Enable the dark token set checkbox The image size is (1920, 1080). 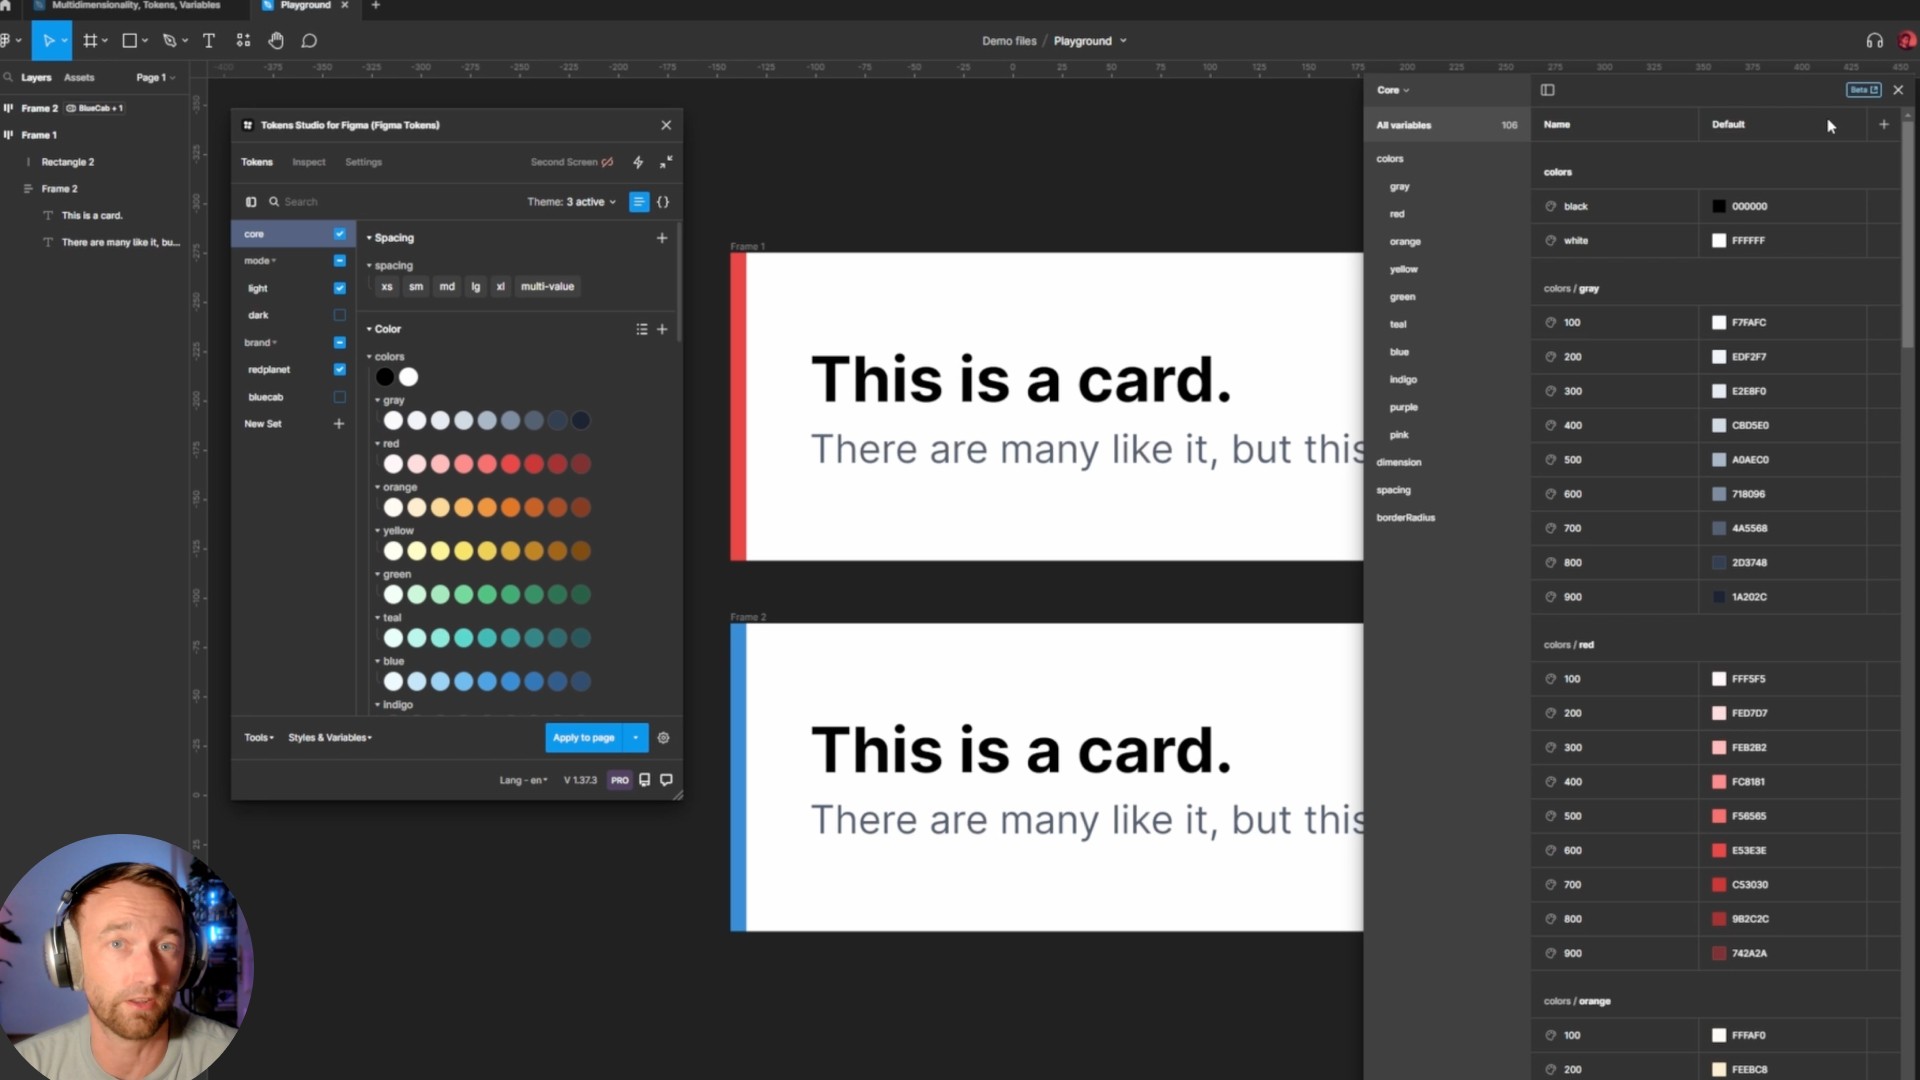[x=340, y=315]
